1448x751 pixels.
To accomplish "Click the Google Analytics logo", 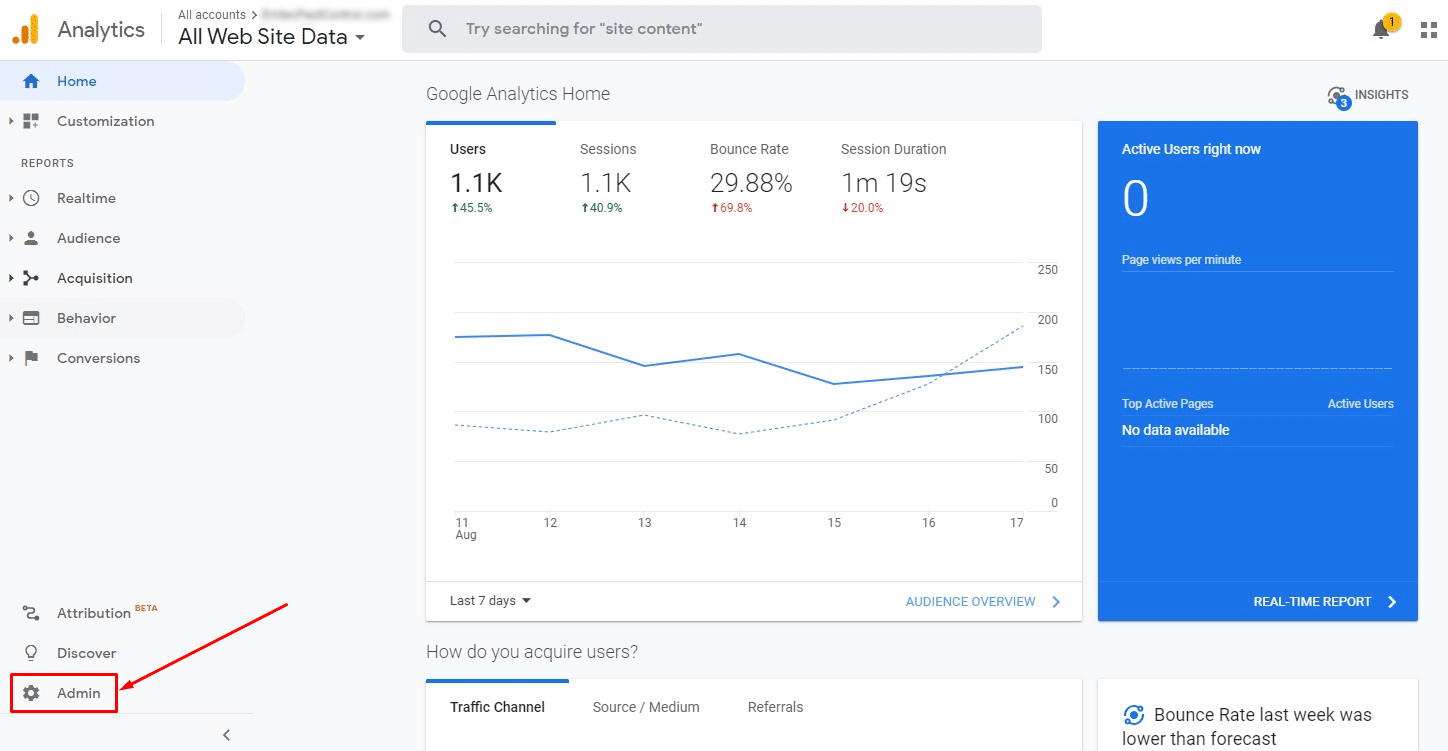I will tap(25, 29).
